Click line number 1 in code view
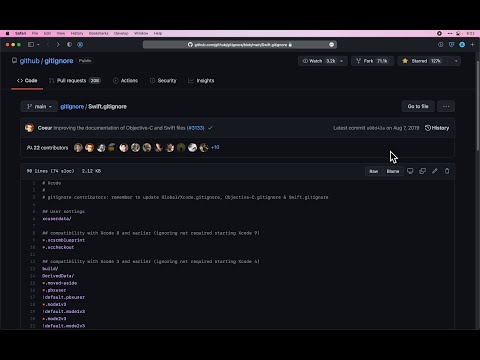The image size is (480, 360). point(34,183)
